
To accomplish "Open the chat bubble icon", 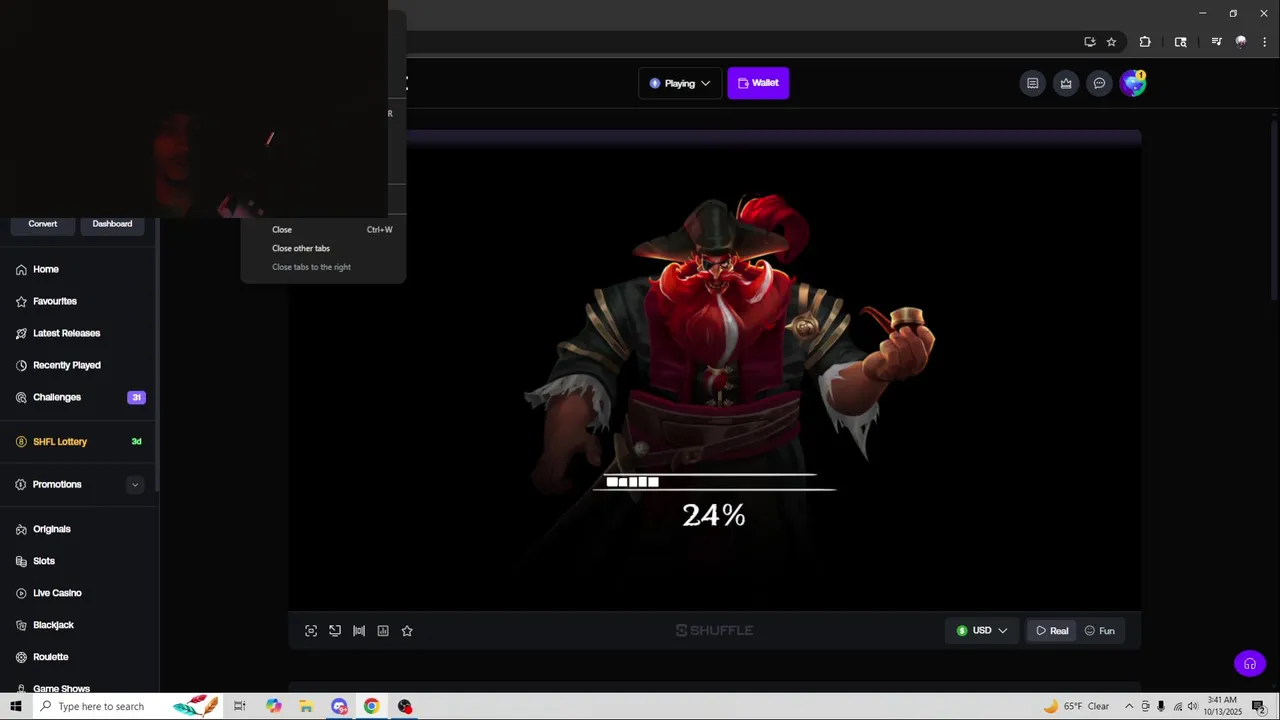I will pos(1099,83).
